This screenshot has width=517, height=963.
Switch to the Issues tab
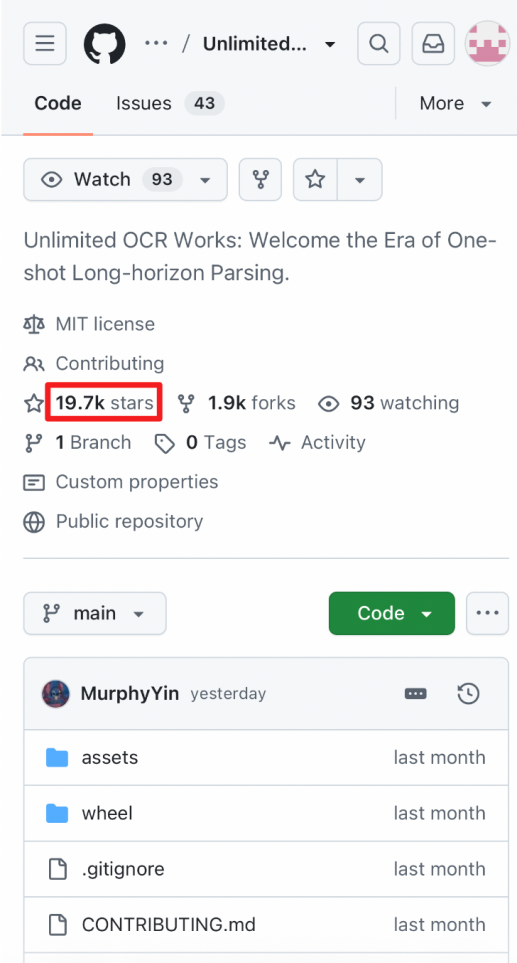pyautogui.click(x=170, y=103)
